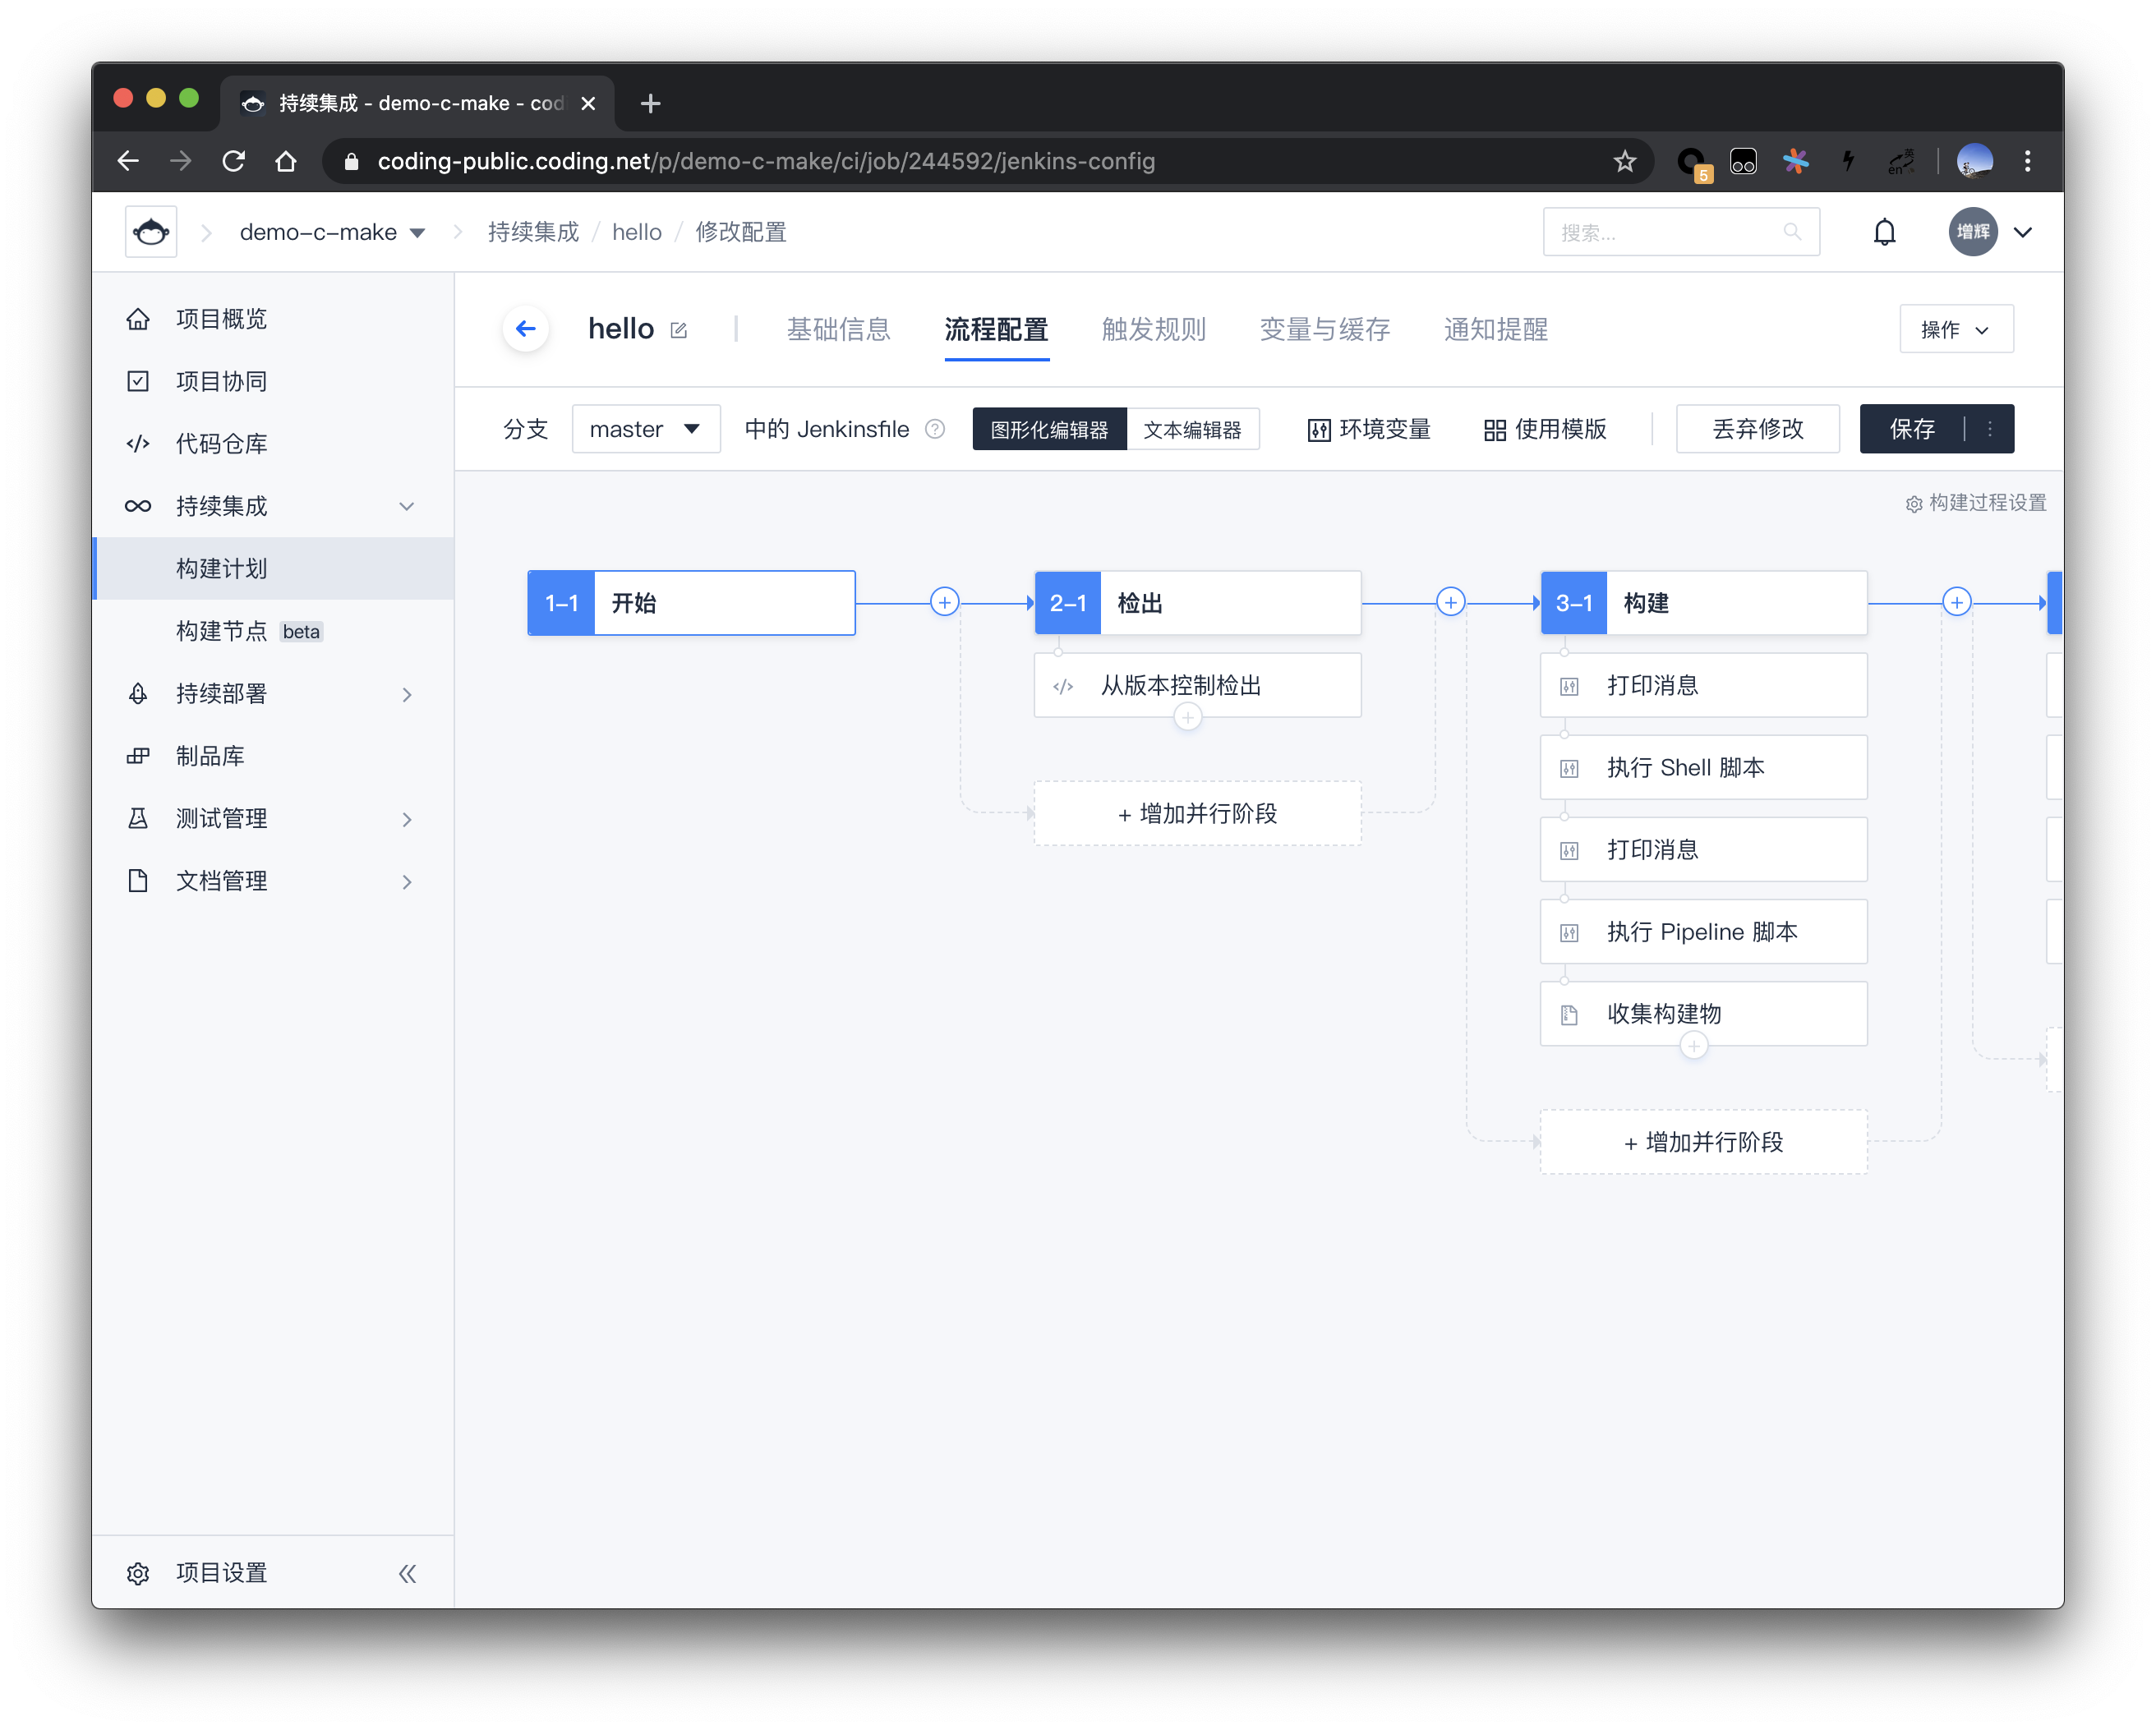Click the blue back arrow button
The height and width of the screenshot is (1730, 2156).
[x=526, y=329]
